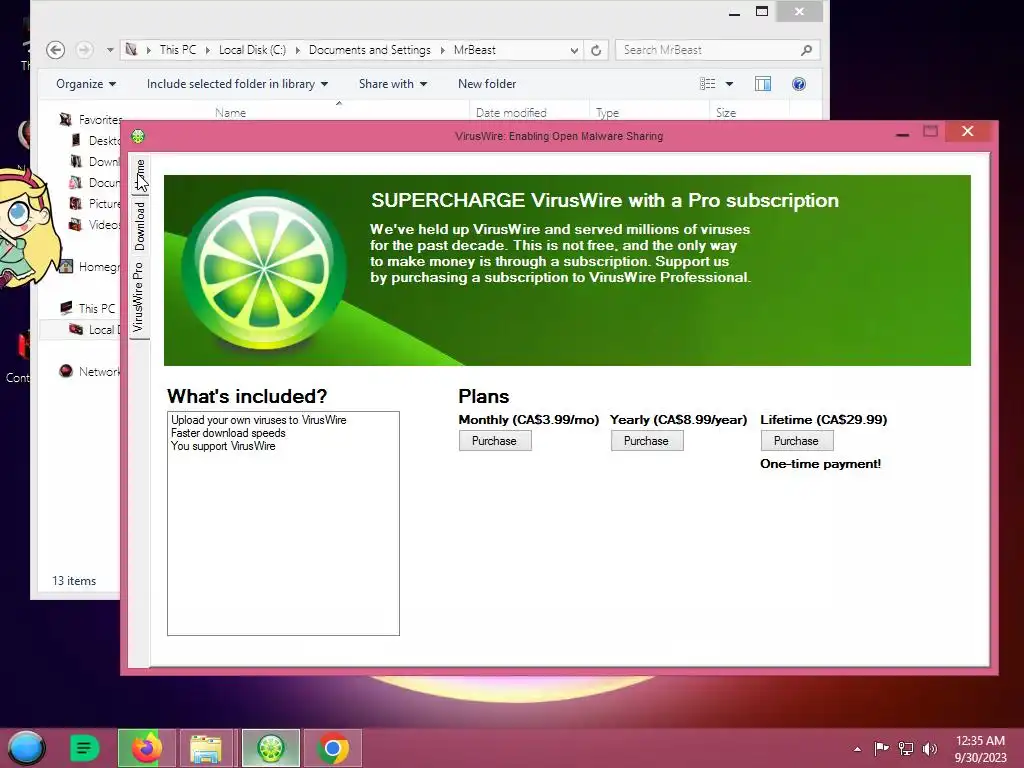The height and width of the screenshot is (768, 1024).
Task: Sort by the Type column header
Action: point(607,112)
